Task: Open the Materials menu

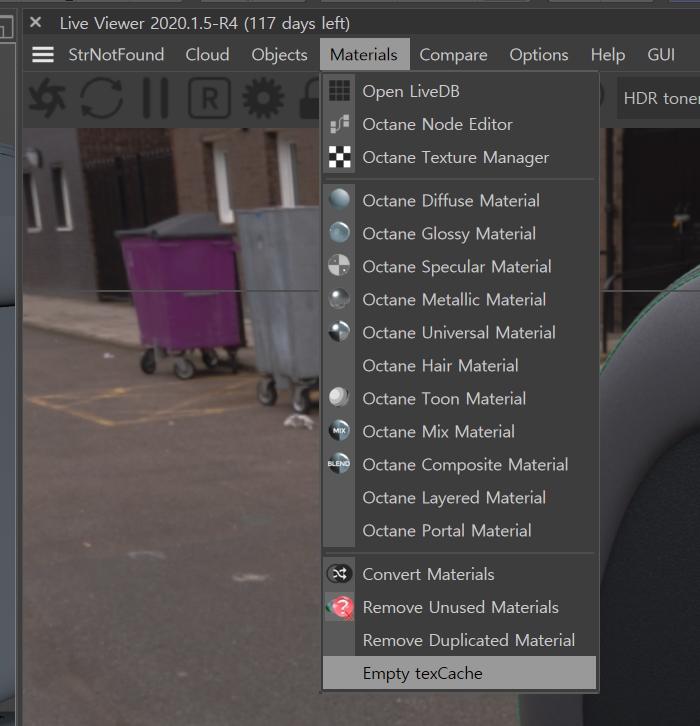Action: point(364,55)
